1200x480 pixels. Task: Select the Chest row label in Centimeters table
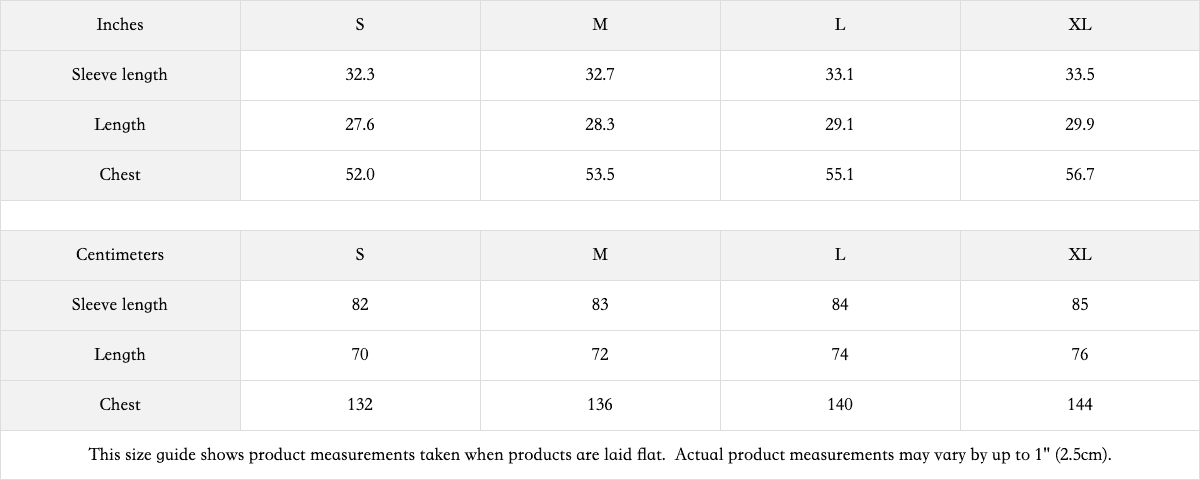pyautogui.click(x=120, y=405)
